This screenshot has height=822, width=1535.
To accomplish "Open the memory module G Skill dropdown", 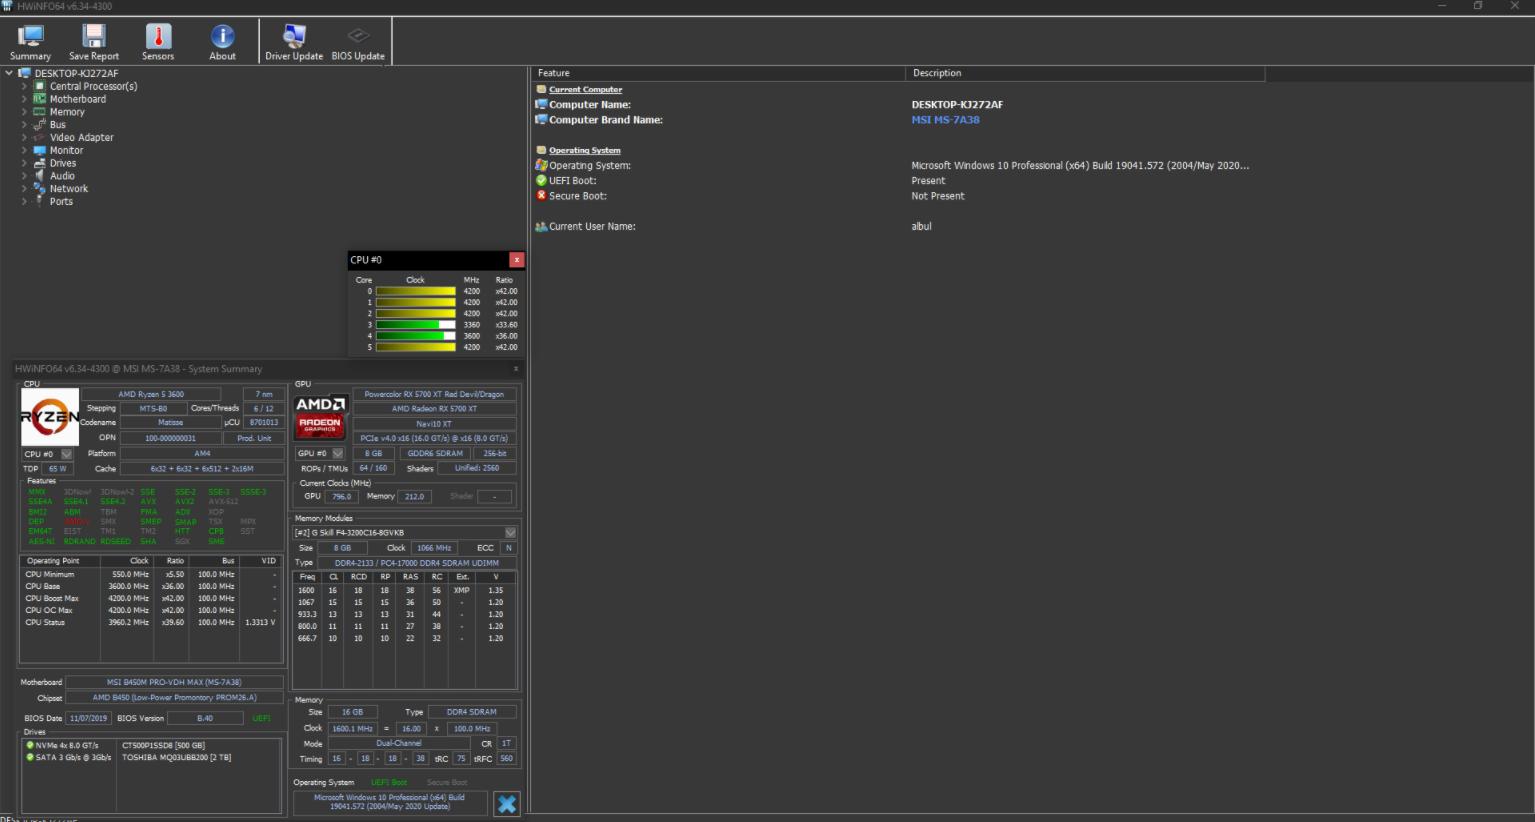I will click(510, 533).
